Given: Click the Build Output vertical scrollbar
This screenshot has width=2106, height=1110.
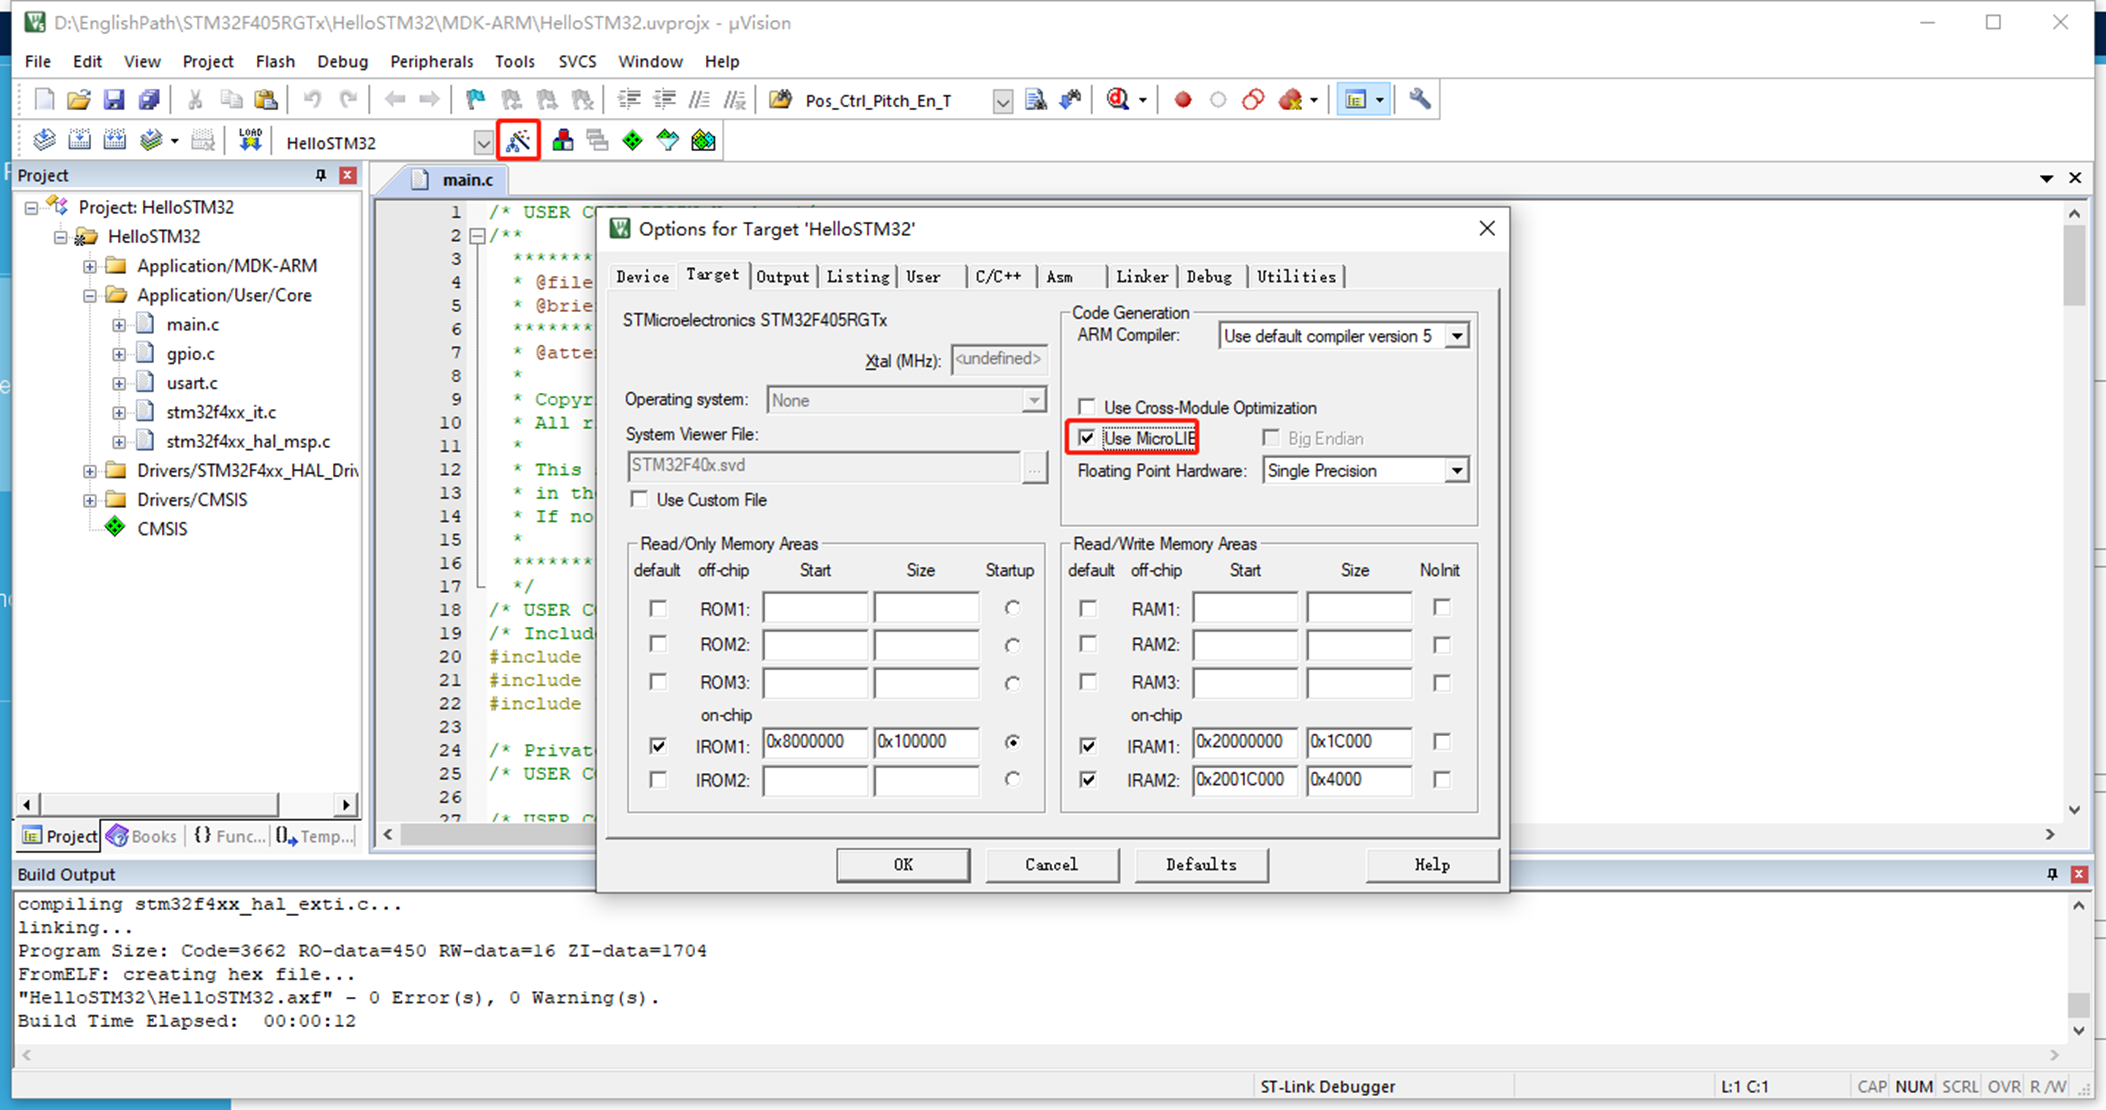Looking at the screenshot, I should 2079,968.
